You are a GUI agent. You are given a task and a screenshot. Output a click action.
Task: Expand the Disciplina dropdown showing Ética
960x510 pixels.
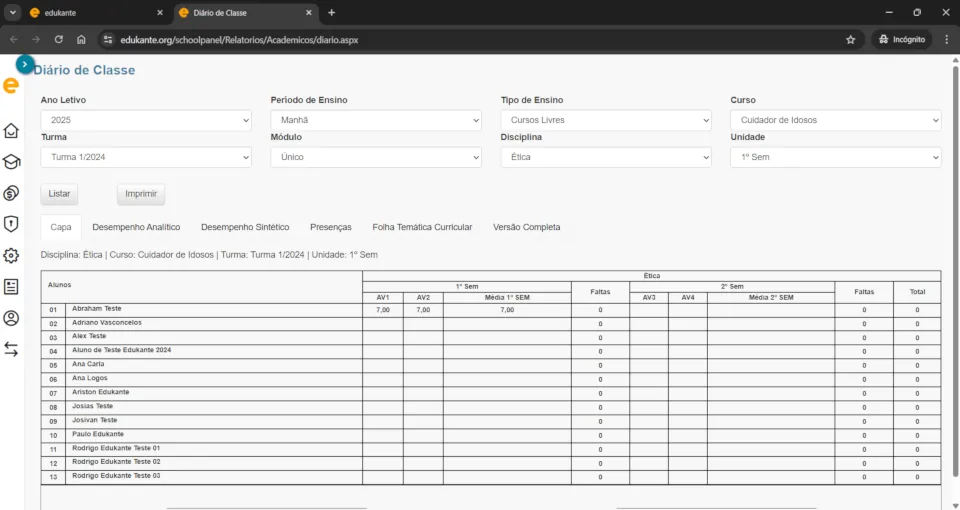point(605,157)
